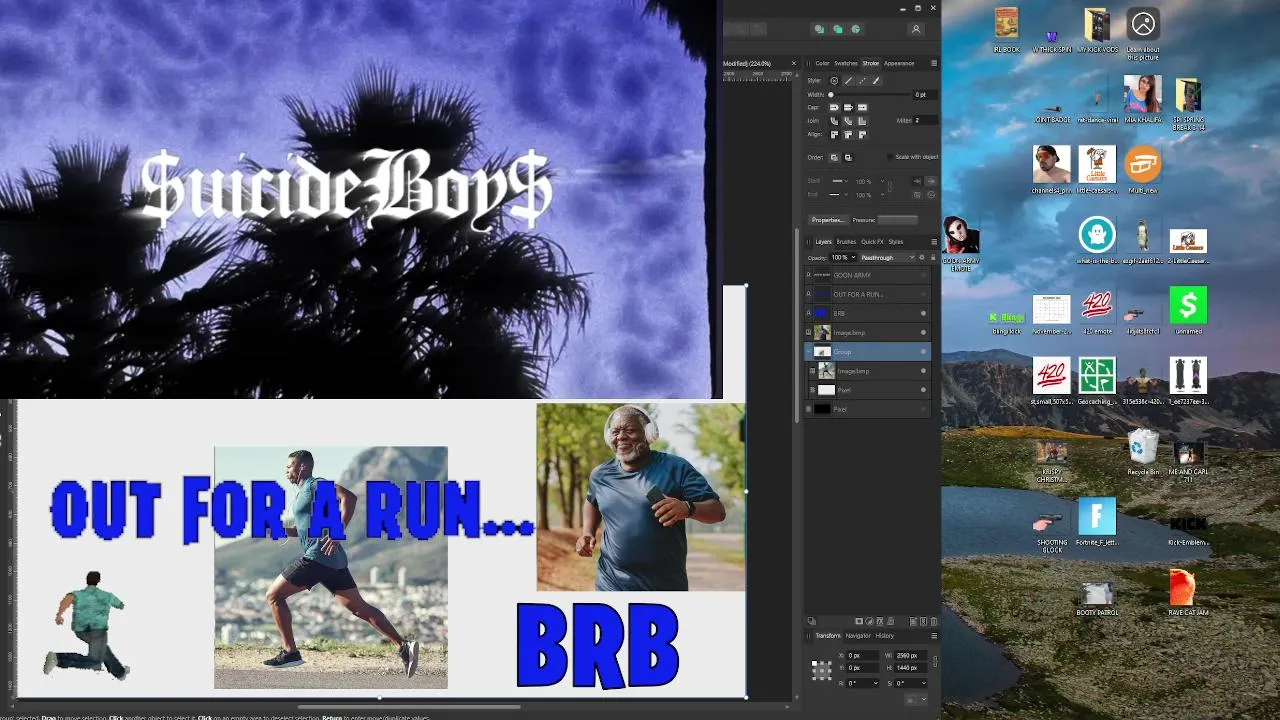The height and width of the screenshot is (720, 1280).
Task: Switch to the Color tab
Action: pyautogui.click(x=822, y=63)
